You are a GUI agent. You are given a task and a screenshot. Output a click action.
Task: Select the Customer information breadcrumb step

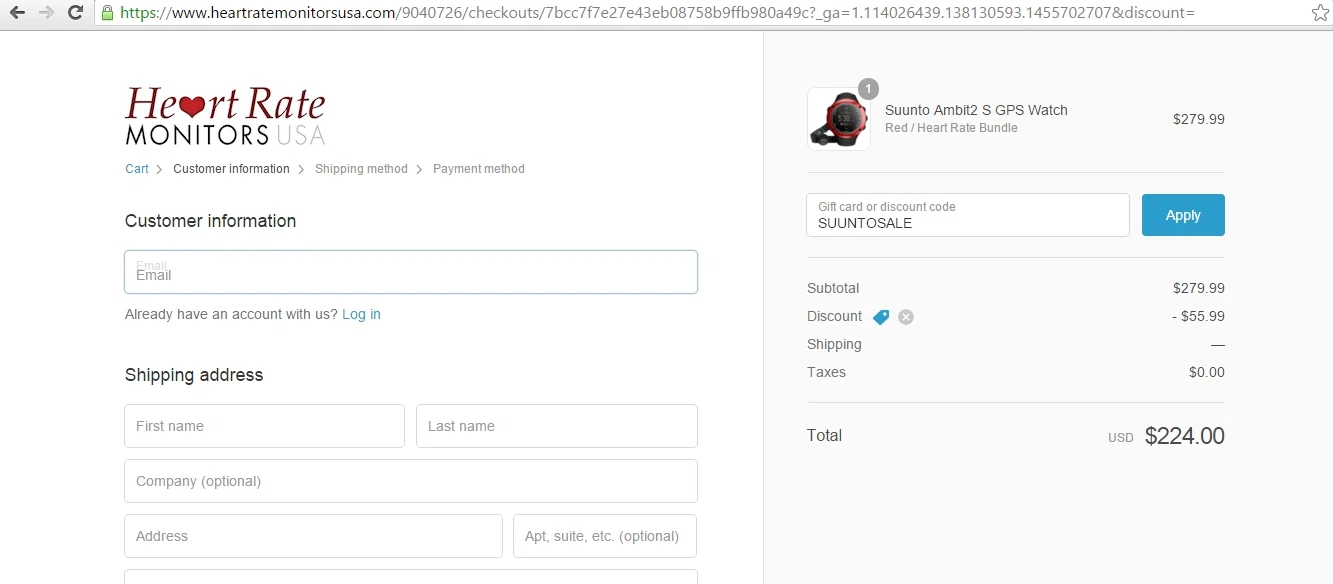(x=231, y=169)
